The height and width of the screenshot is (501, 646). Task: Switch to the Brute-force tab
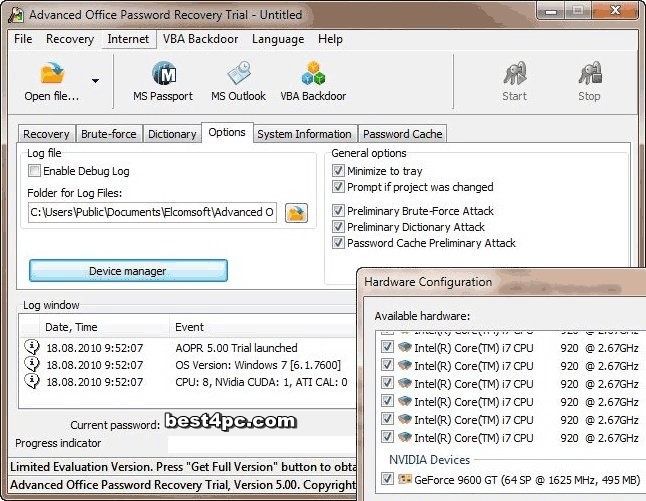pos(109,134)
